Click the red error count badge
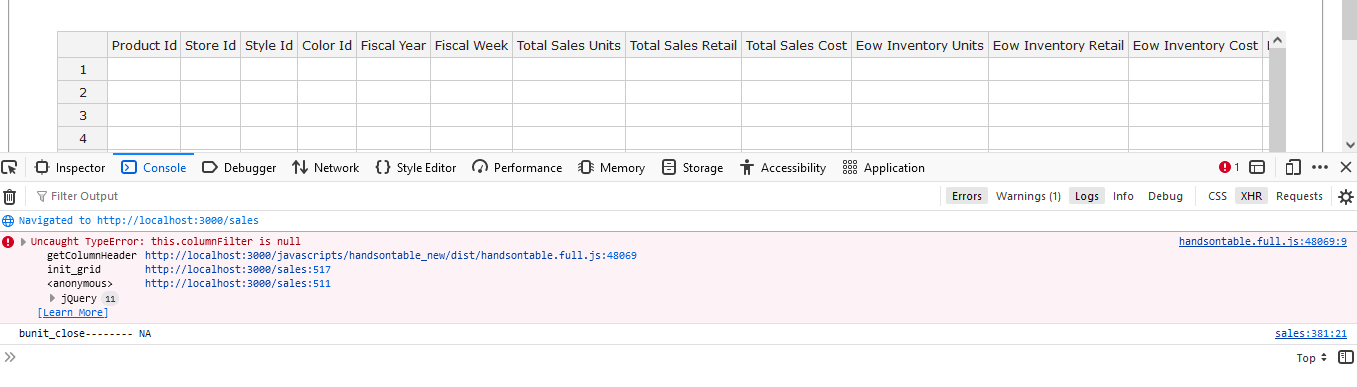This screenshot has height=387, width=1357. 1229,167
